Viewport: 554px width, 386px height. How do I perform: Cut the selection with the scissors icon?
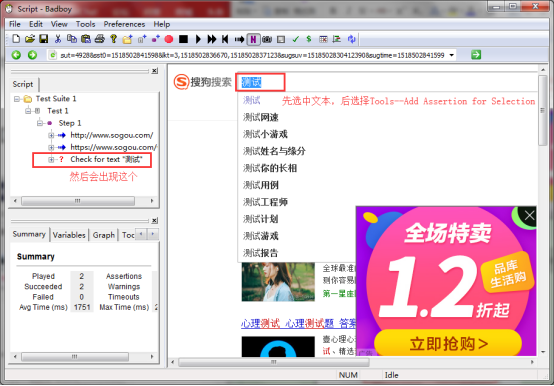[58, 39]
